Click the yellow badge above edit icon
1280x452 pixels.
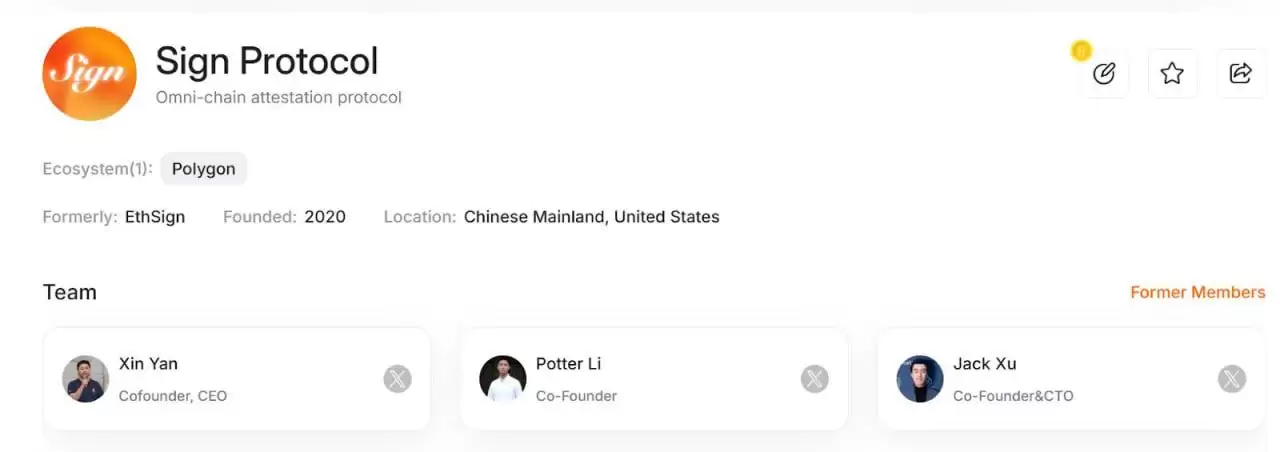1081,50
